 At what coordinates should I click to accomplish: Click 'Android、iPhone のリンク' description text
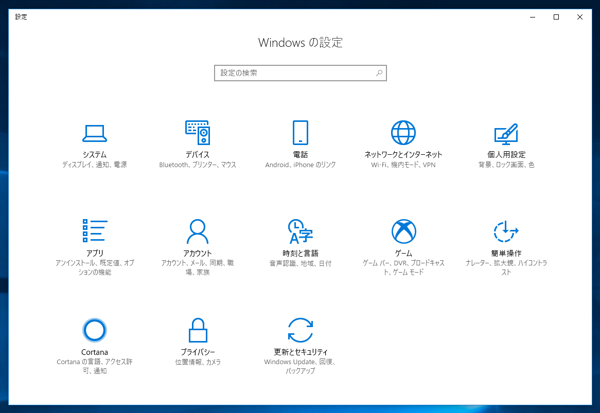300,165
